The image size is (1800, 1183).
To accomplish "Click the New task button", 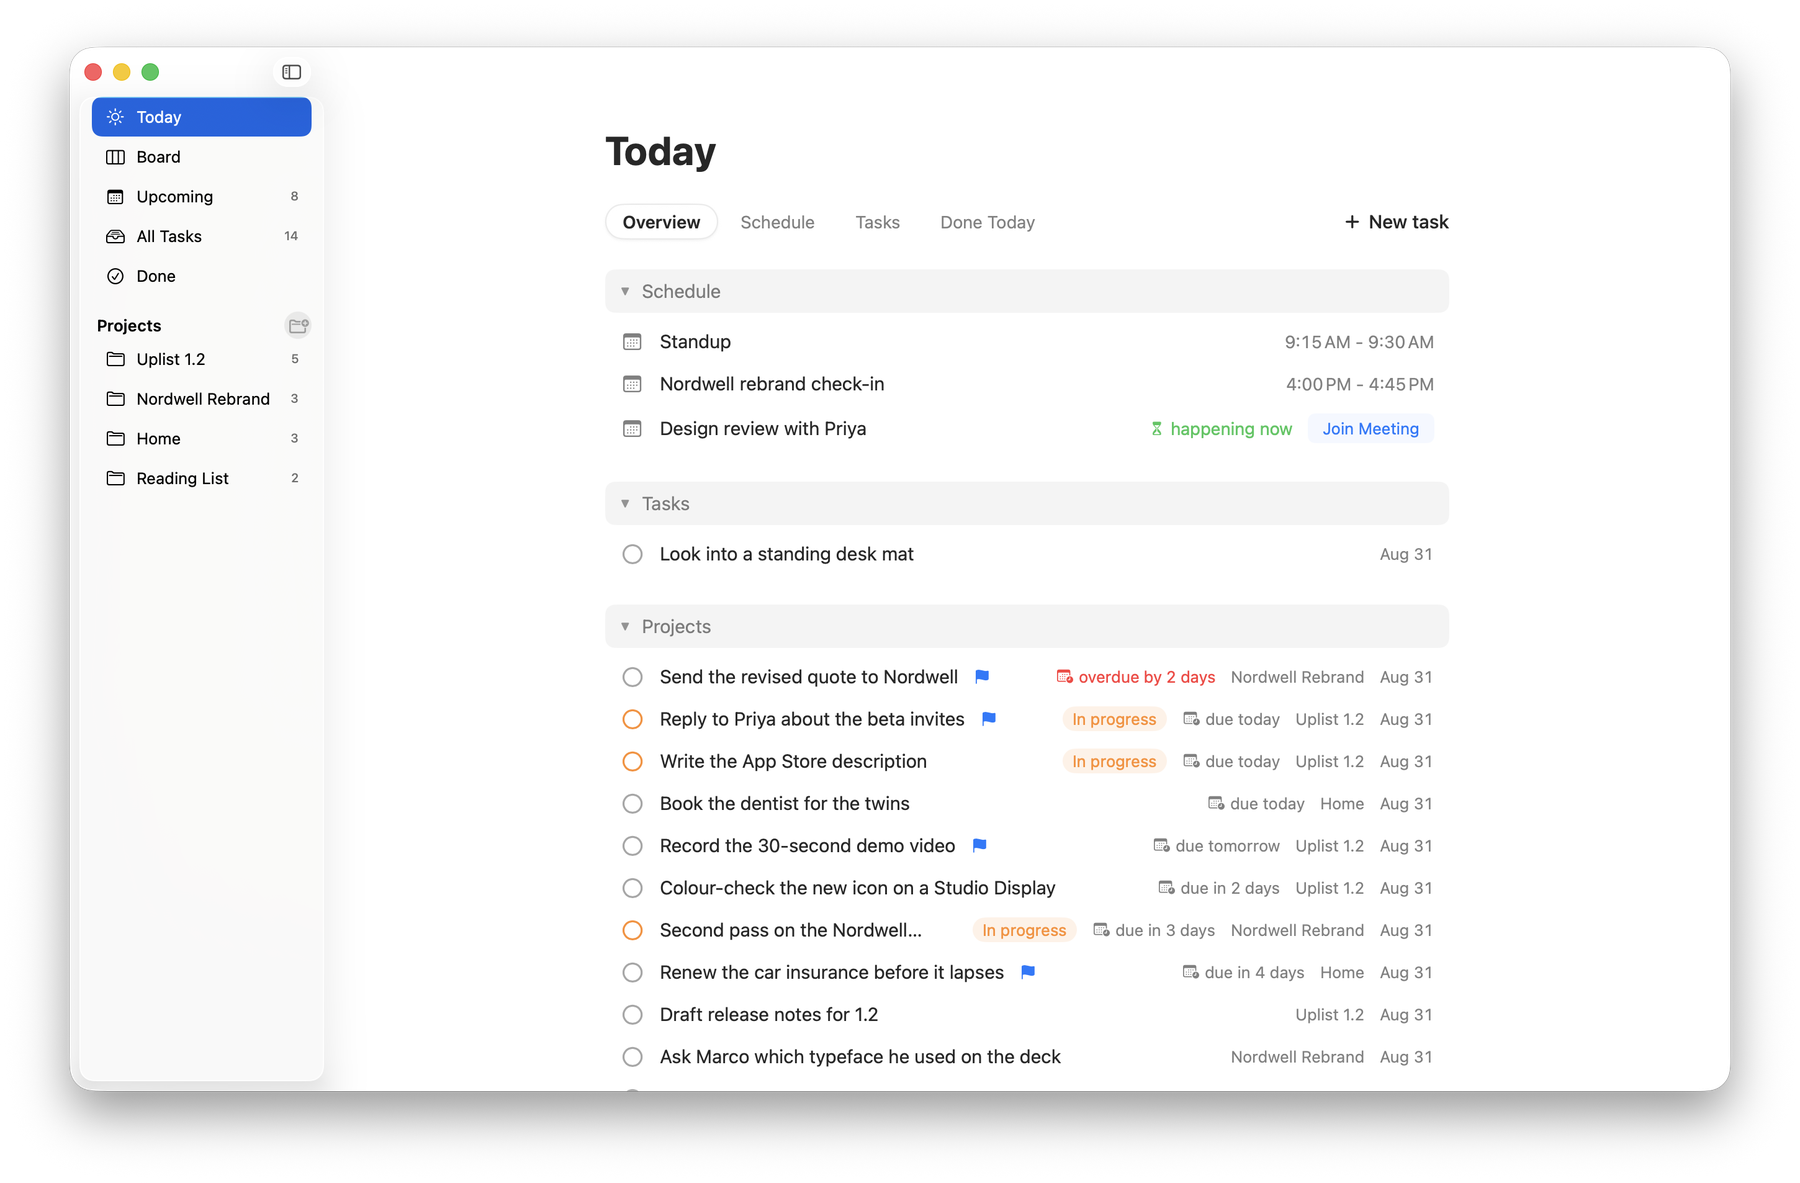I will (1396, 222).
